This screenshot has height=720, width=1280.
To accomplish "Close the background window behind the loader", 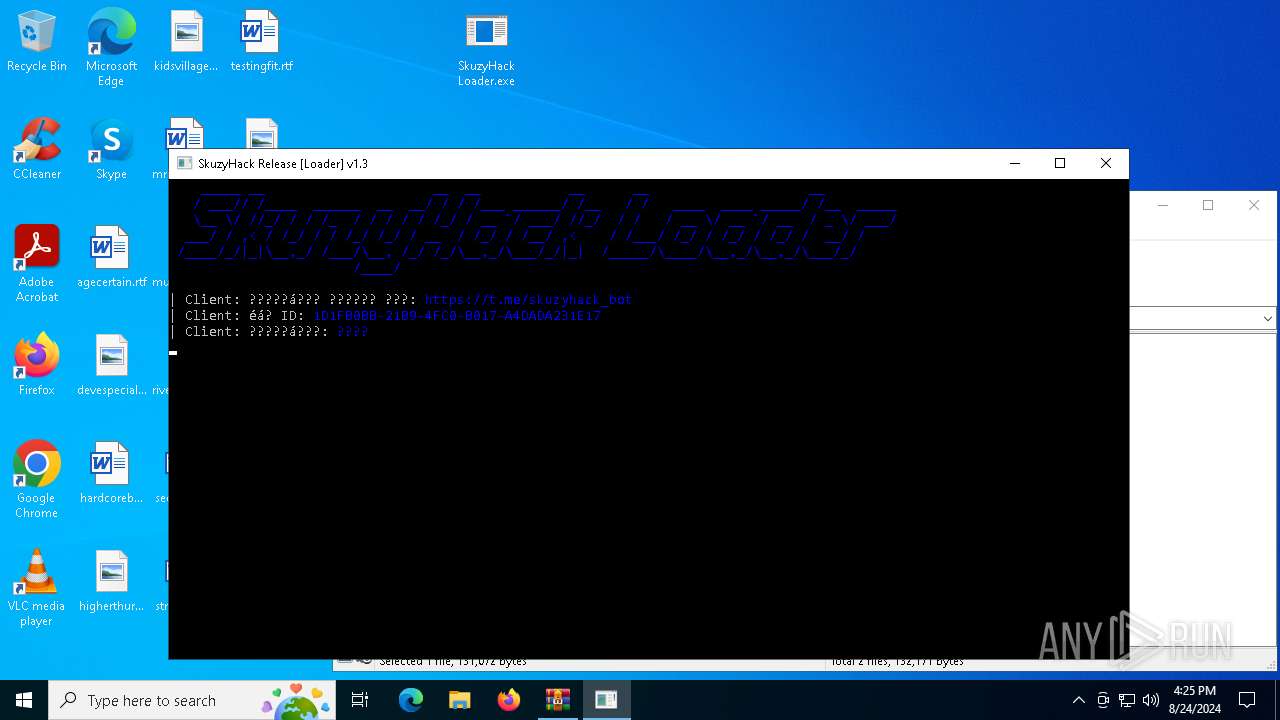I will point(1254,205).
